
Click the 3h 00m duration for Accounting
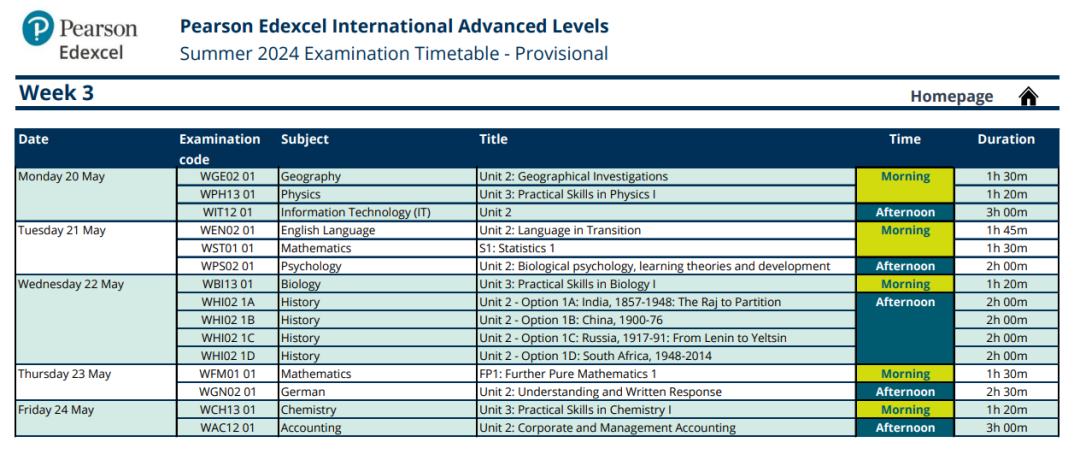click(x=1006, y=427)
